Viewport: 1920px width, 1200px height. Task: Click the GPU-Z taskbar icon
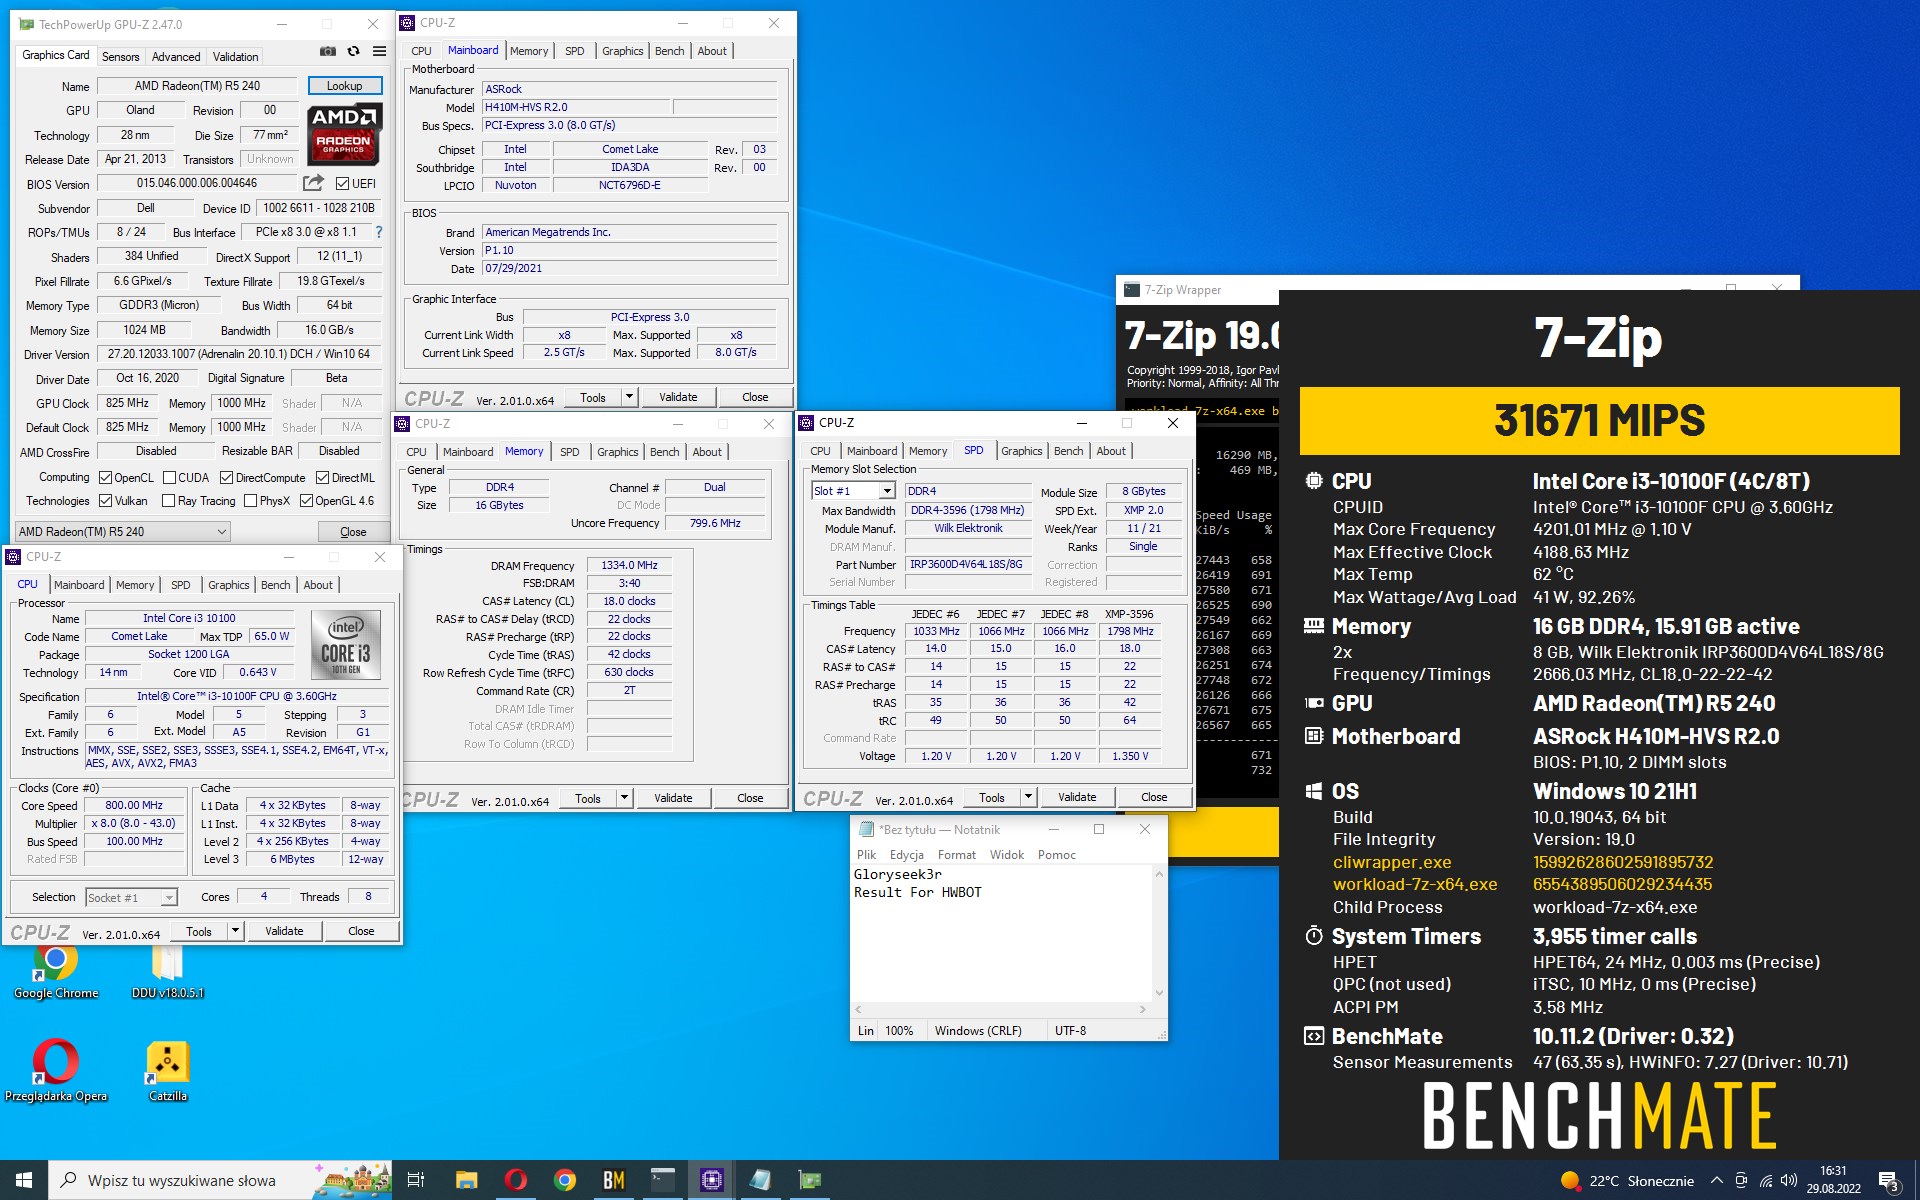(x=809, y=1180)
